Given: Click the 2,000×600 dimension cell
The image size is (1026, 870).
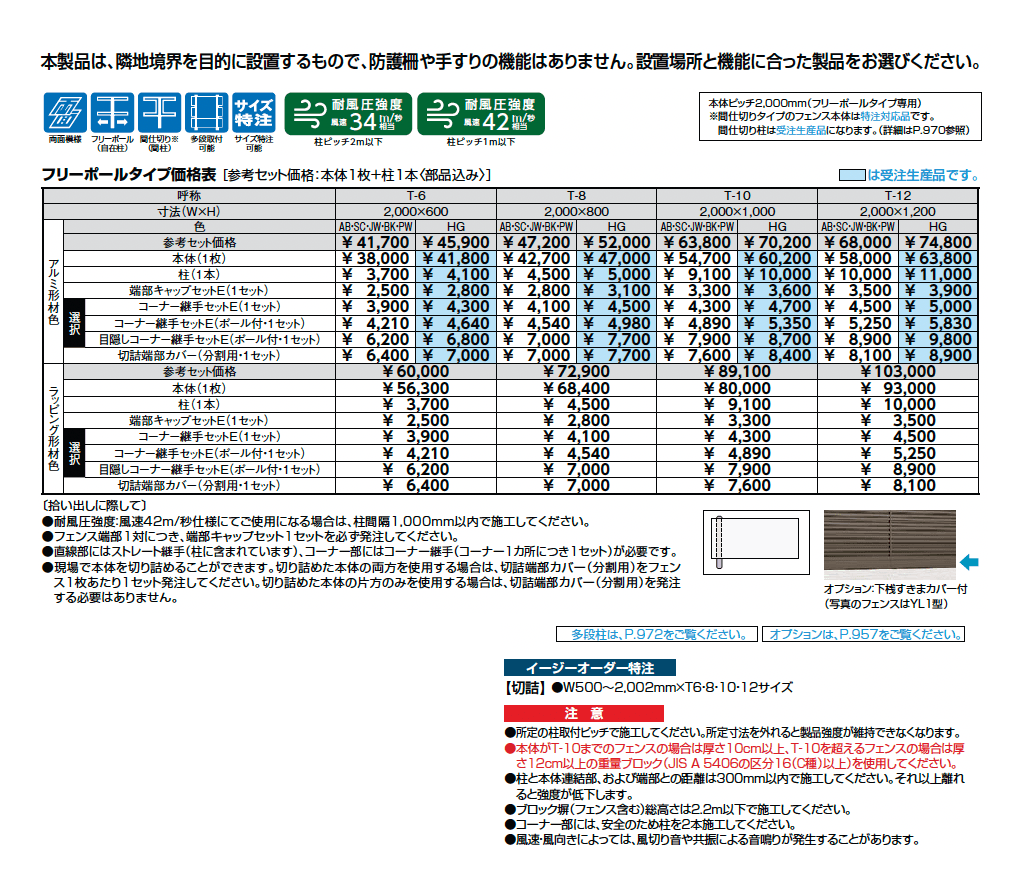Looking at the screenshot, I should point(416,211).
